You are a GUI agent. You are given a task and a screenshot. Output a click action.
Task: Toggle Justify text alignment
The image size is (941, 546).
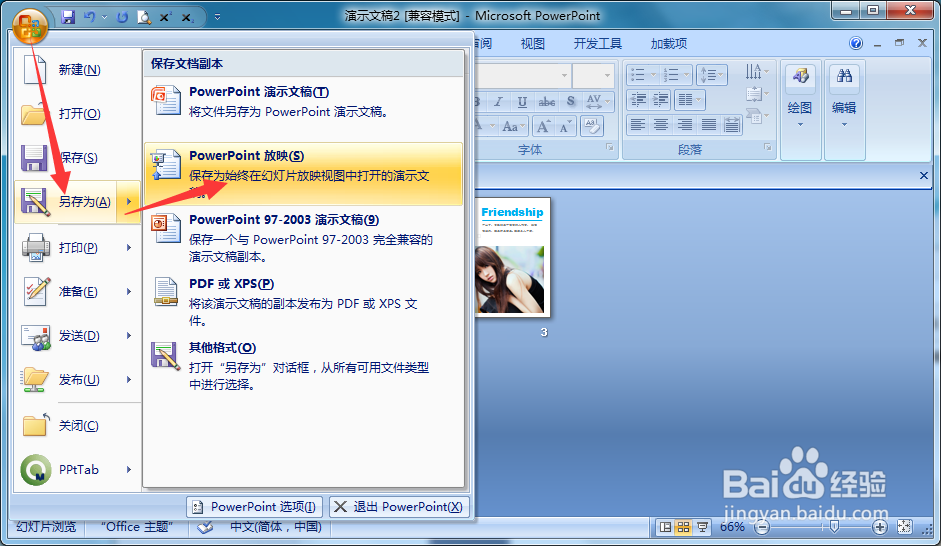(708, 125)
